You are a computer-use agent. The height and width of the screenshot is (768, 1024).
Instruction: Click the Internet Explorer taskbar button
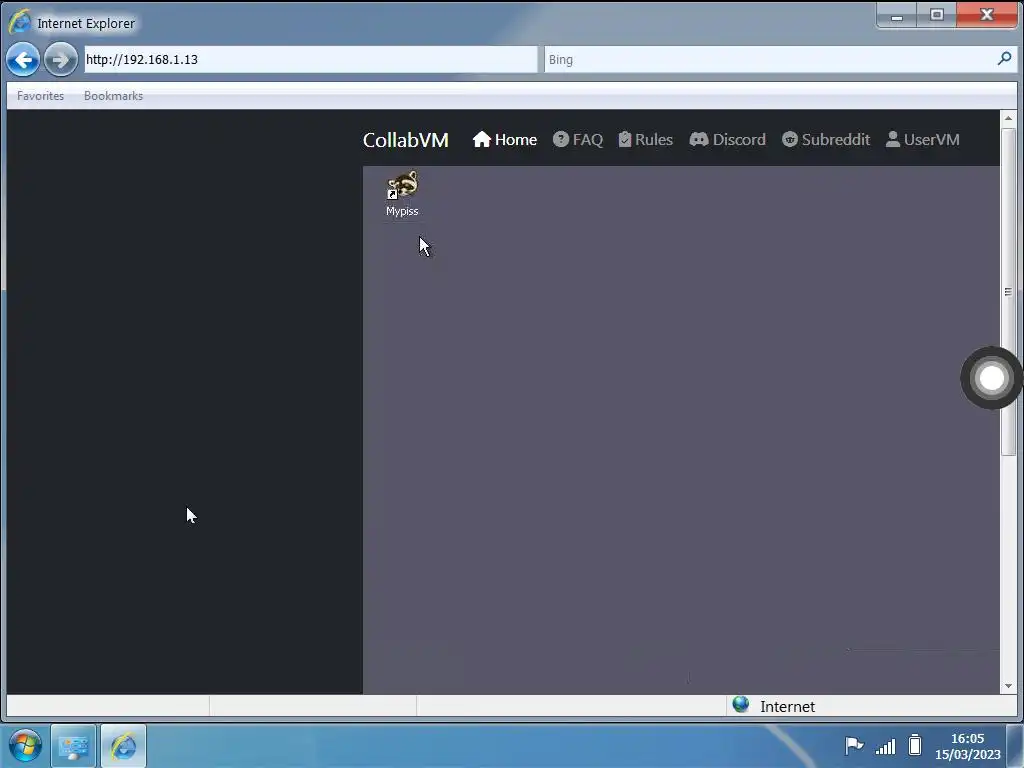pyautogui.click(x=123, y=746)
